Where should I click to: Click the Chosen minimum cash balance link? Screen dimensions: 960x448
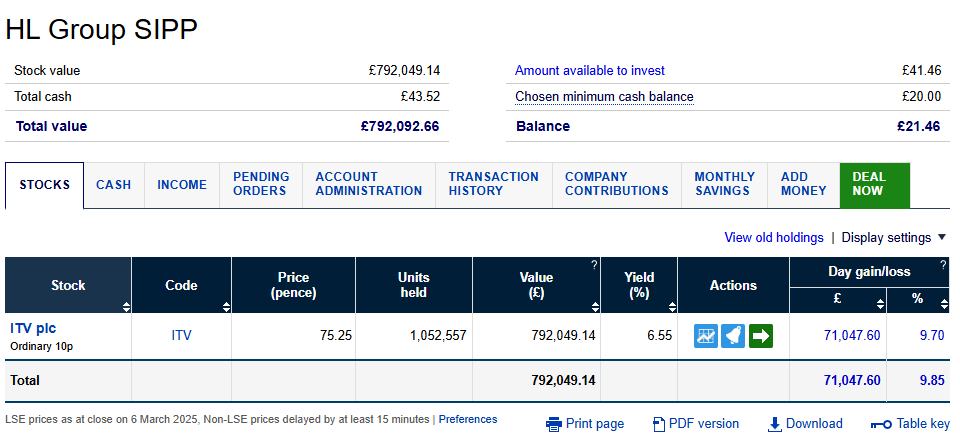click(604, 97)
